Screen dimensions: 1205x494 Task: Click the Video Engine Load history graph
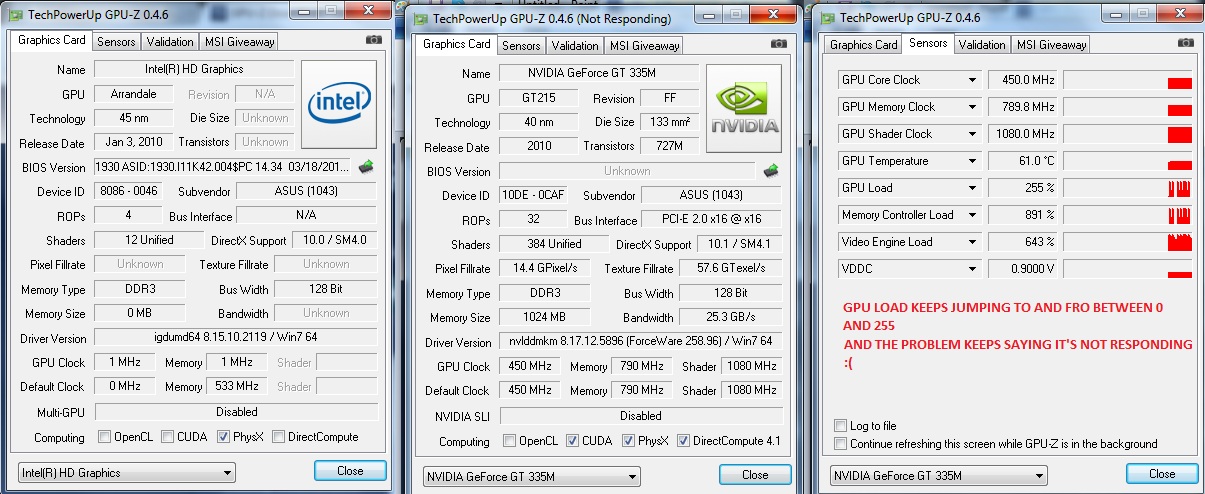(1128, 242)
